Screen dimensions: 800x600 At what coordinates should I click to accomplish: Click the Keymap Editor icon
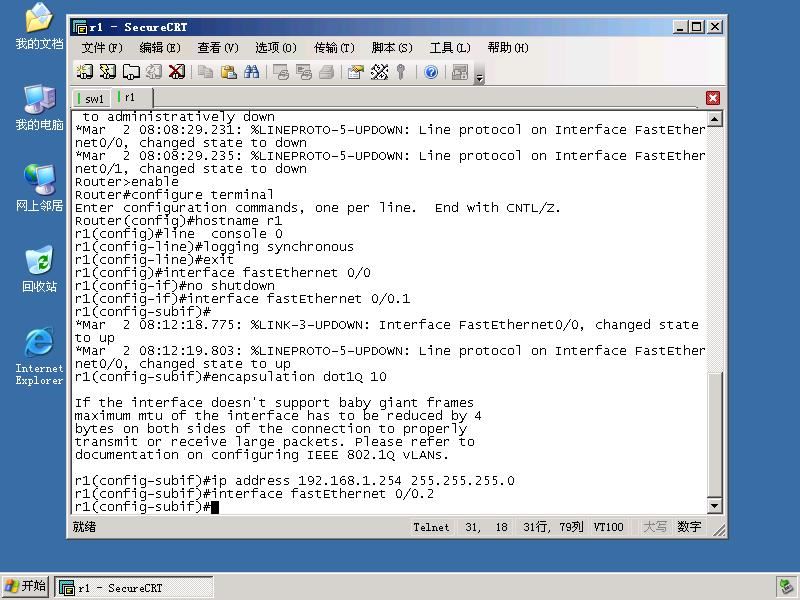tap(379, 72)
